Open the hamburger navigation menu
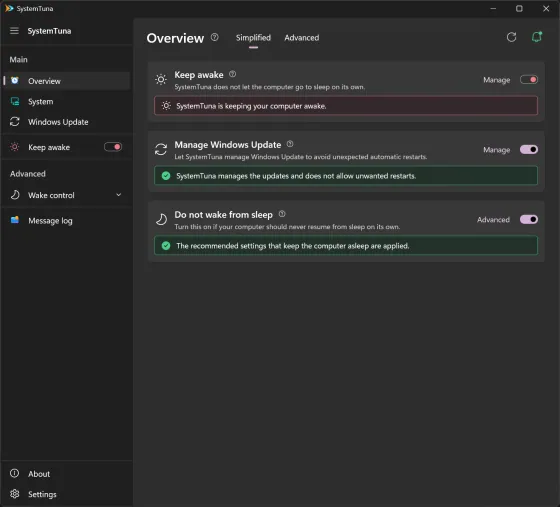This screenshot has width=560, height=507. coord(14,31)
